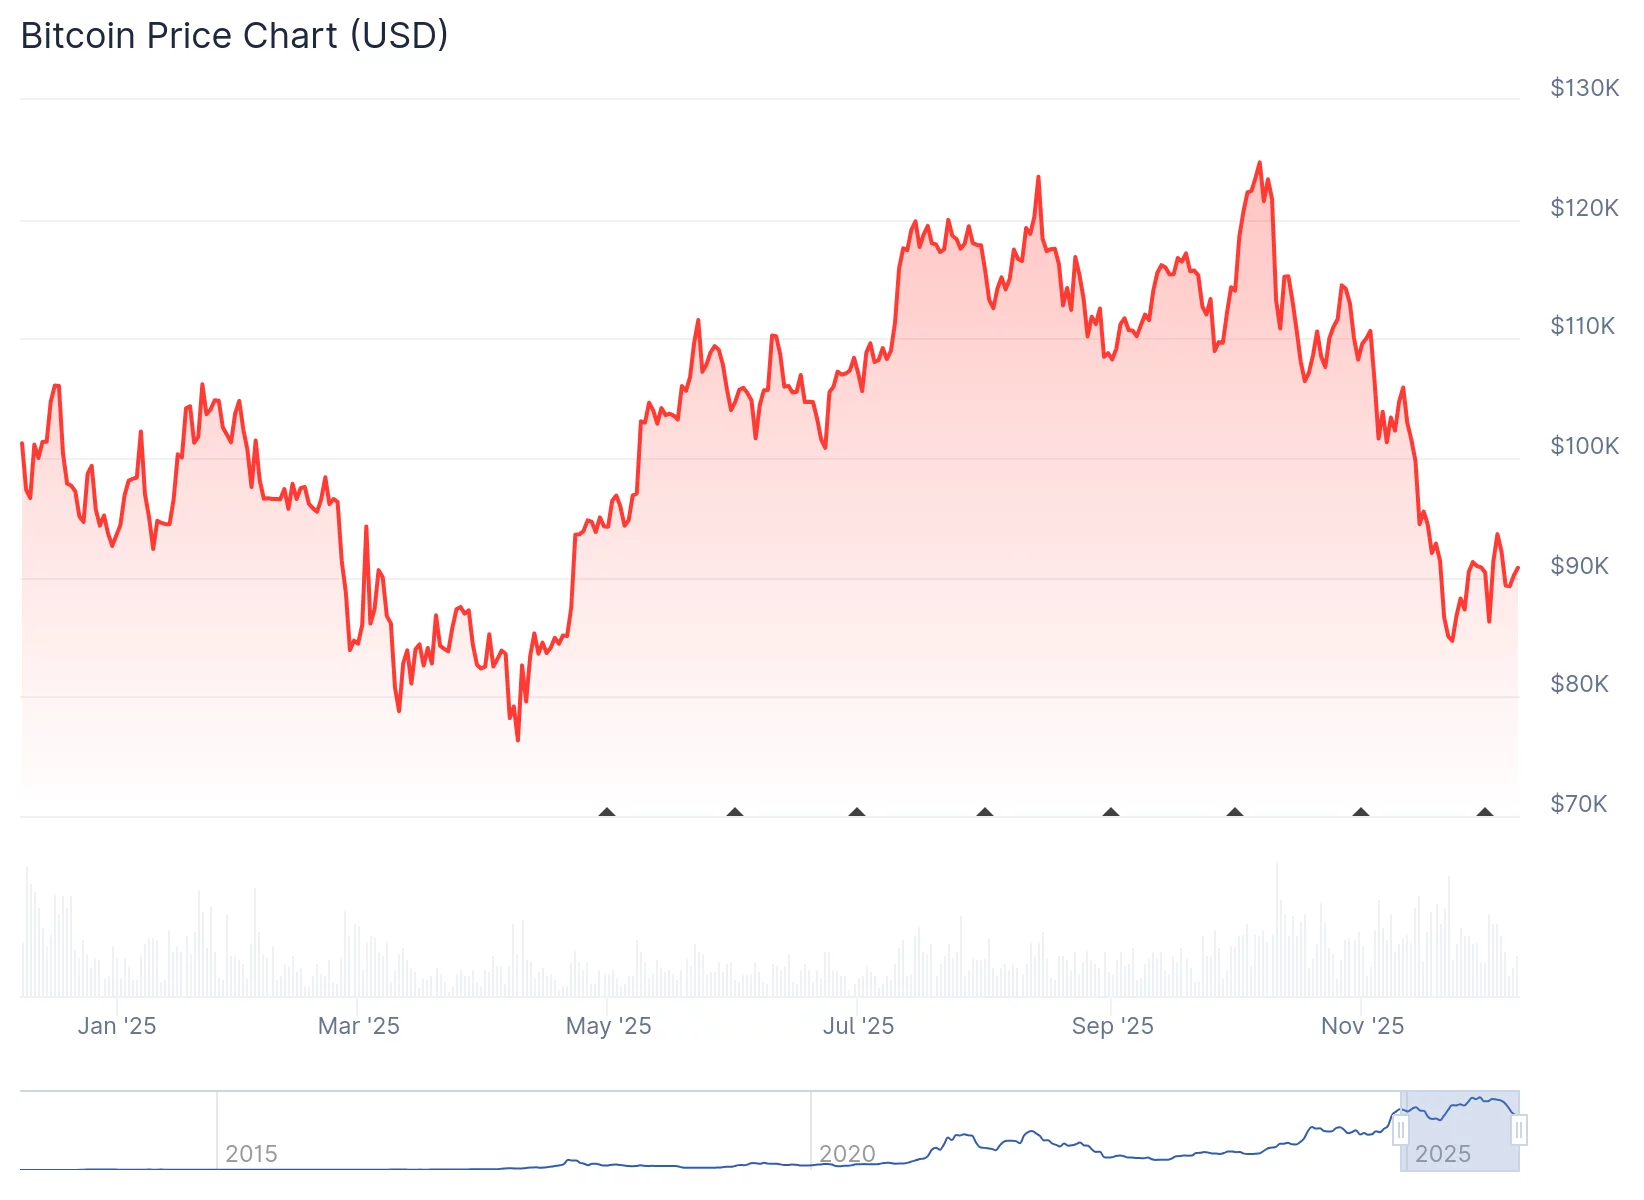Viewport: 1644px width, 1200px height.
Task: Click the marker between May and Jul '25
Action: click(x=735, y=812)
